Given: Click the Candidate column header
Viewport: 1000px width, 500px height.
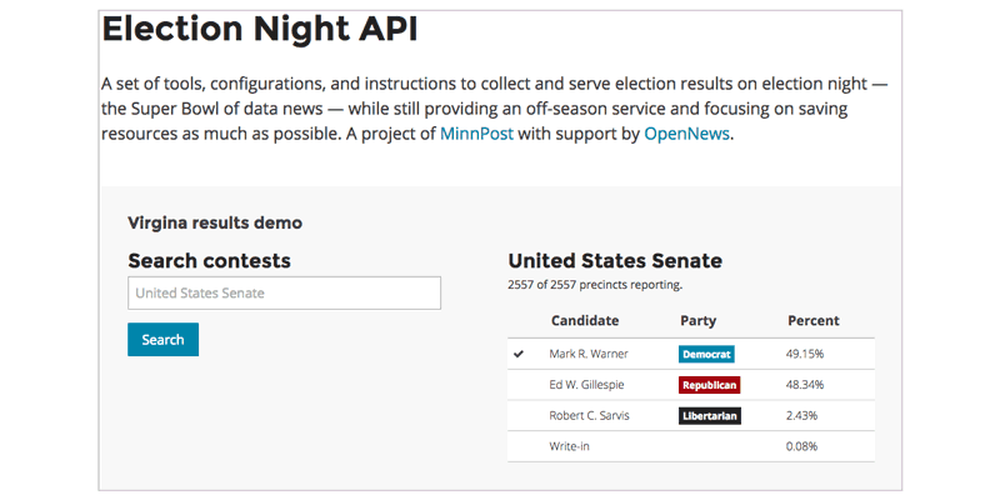Looking at the screenshot, I should [x=585, y=321].
